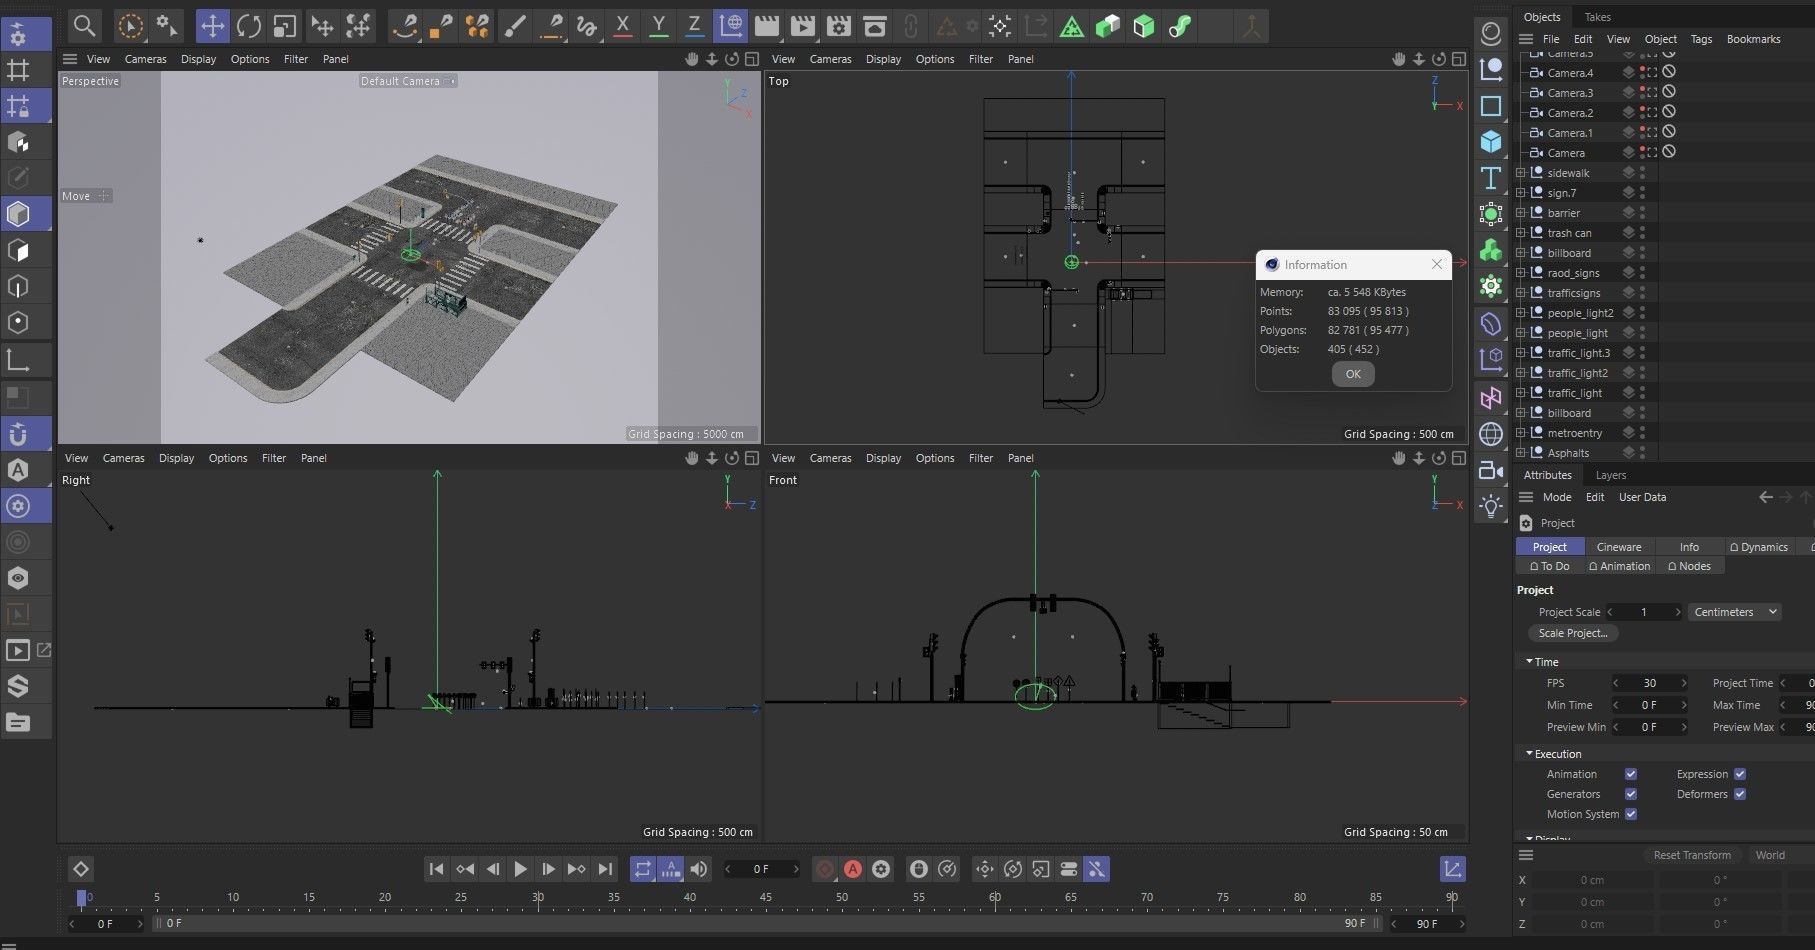1815x950 pixels.
Task: Switch to the Takes tab
Action: pyautogui.click(x=1597, y=17)
